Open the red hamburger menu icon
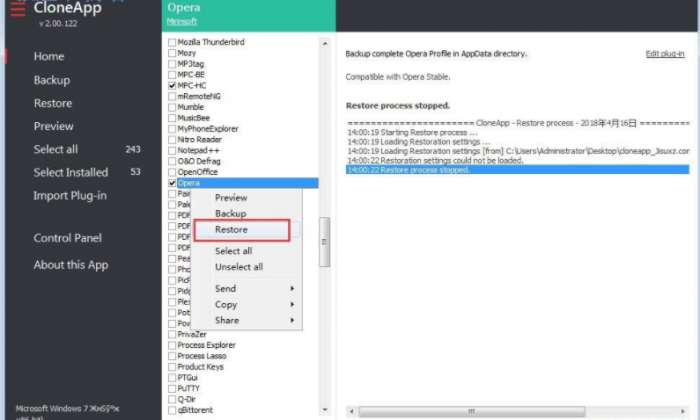This screenshot has width=700, height=420. 18,9
